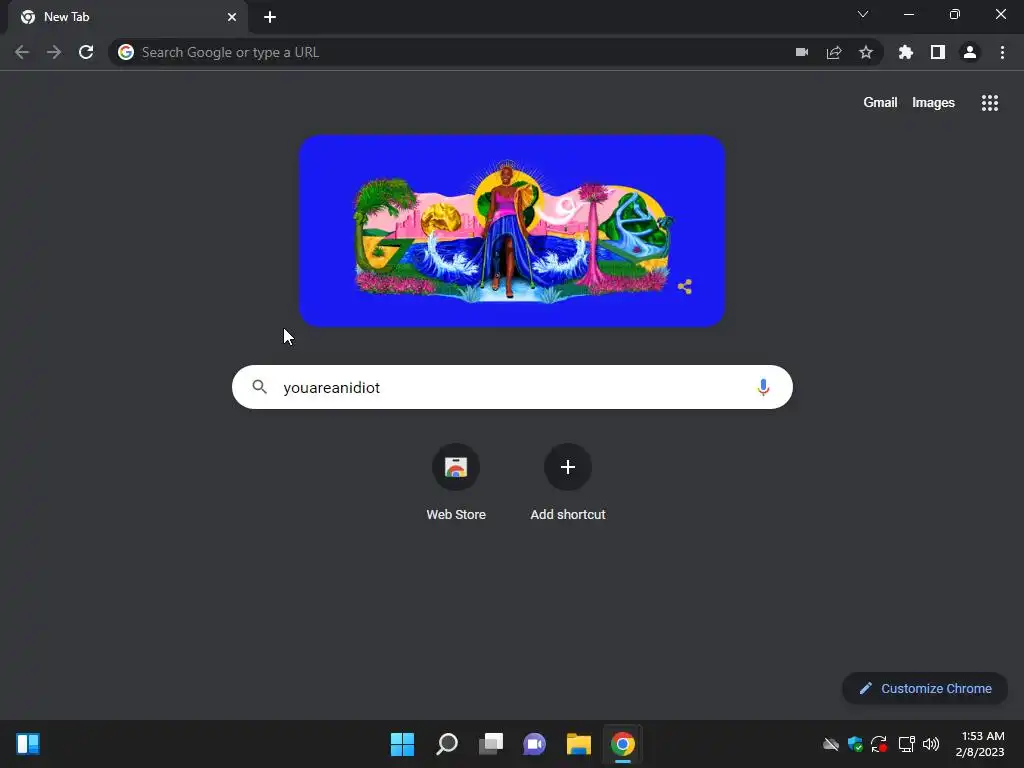Start voice search with microphone
This screenshot has width=1024, height=768.
click(x=763, y=387)
